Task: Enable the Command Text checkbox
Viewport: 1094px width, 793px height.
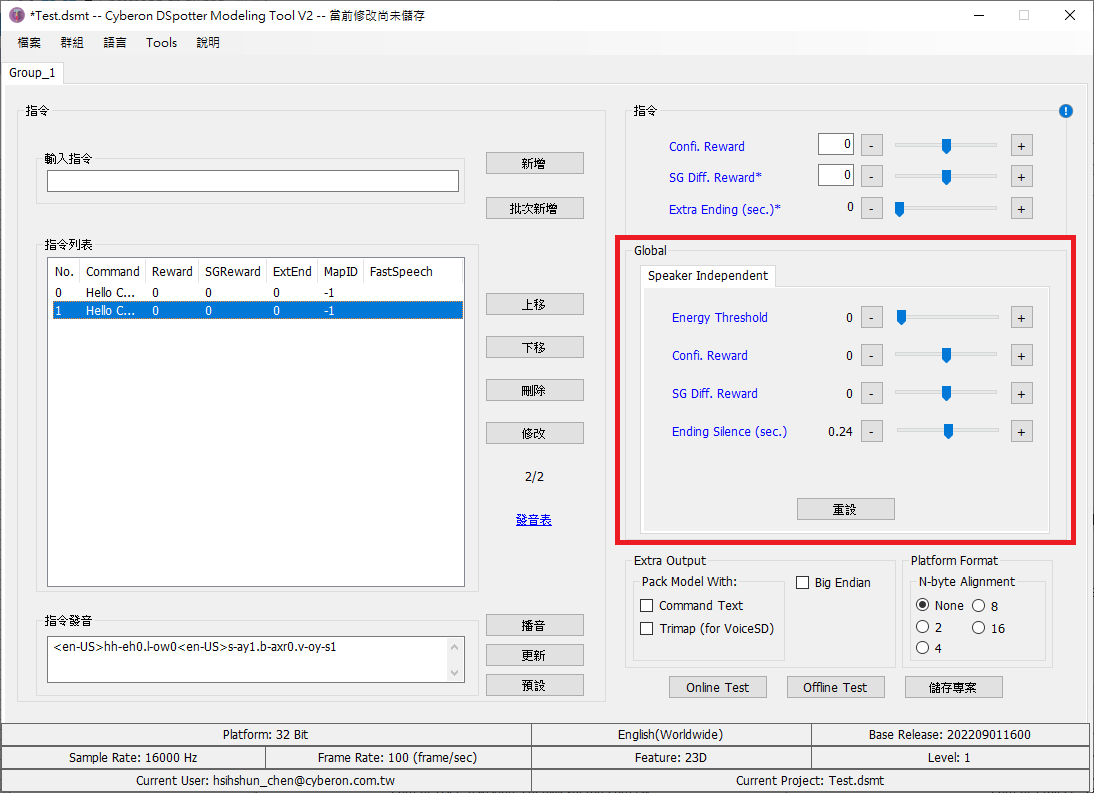Action: pos(647,606)
